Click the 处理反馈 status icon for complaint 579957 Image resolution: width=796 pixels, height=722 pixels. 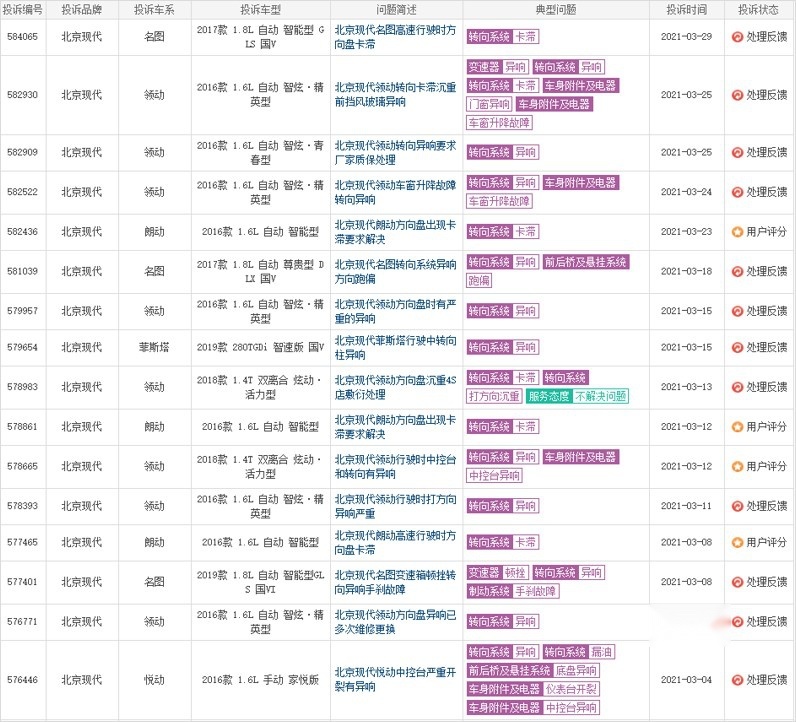[737, 311]
